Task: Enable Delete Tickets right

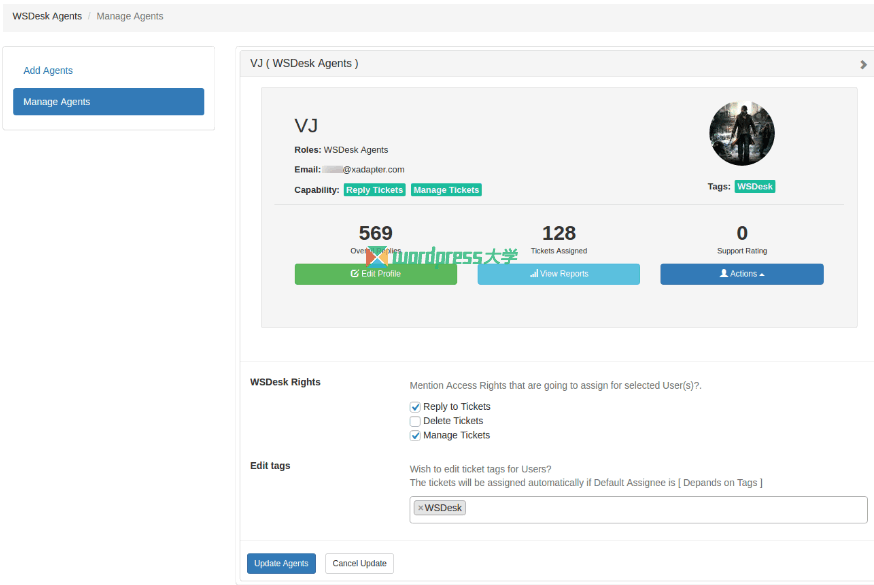Action: tap(415, 421)
